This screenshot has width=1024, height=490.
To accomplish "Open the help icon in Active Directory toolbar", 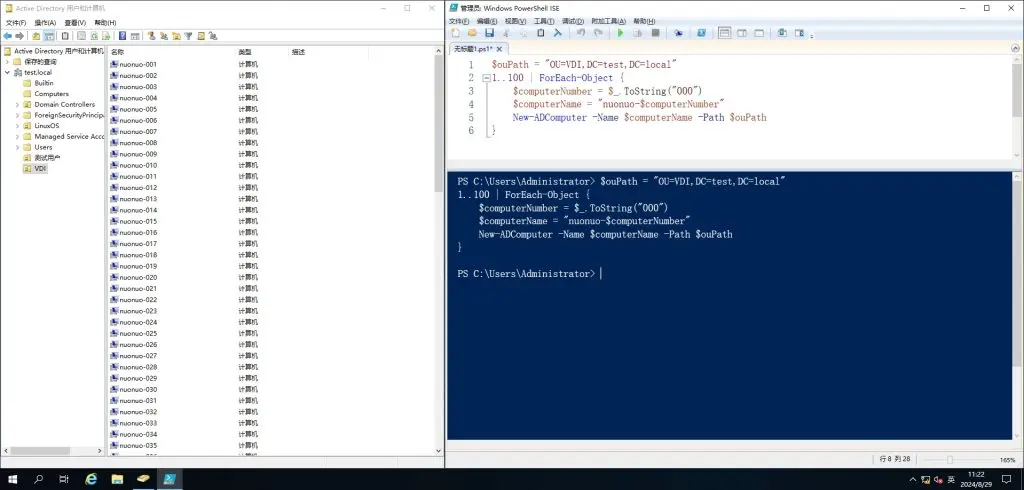I will point(122,36).
